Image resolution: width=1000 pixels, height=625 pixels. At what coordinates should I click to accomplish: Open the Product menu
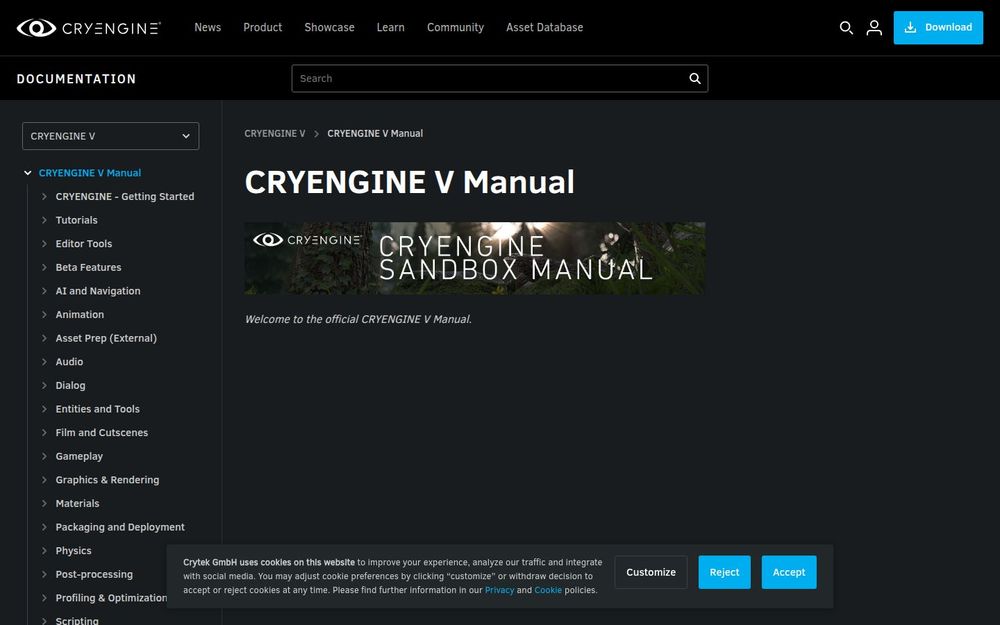[262, 27]
